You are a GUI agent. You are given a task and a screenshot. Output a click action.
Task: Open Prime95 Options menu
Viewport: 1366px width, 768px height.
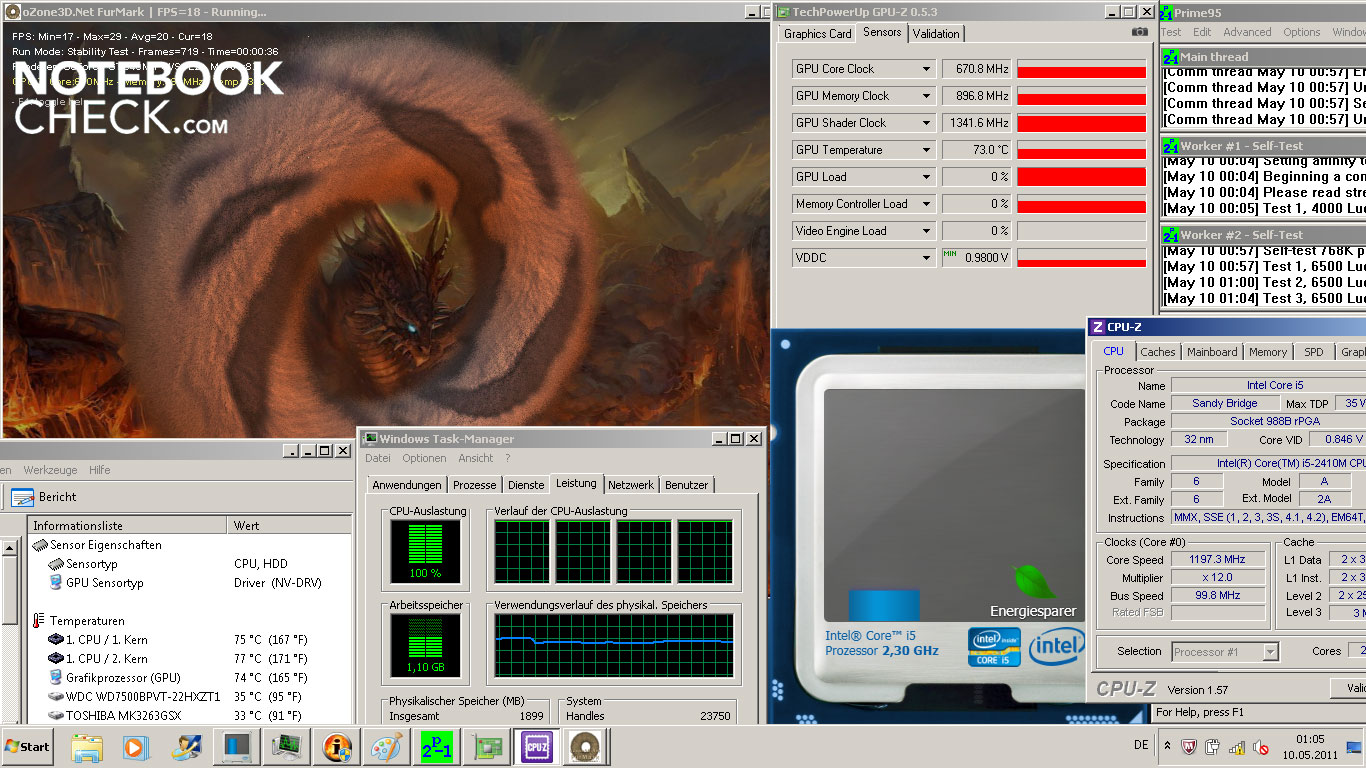click(1302, 32)
